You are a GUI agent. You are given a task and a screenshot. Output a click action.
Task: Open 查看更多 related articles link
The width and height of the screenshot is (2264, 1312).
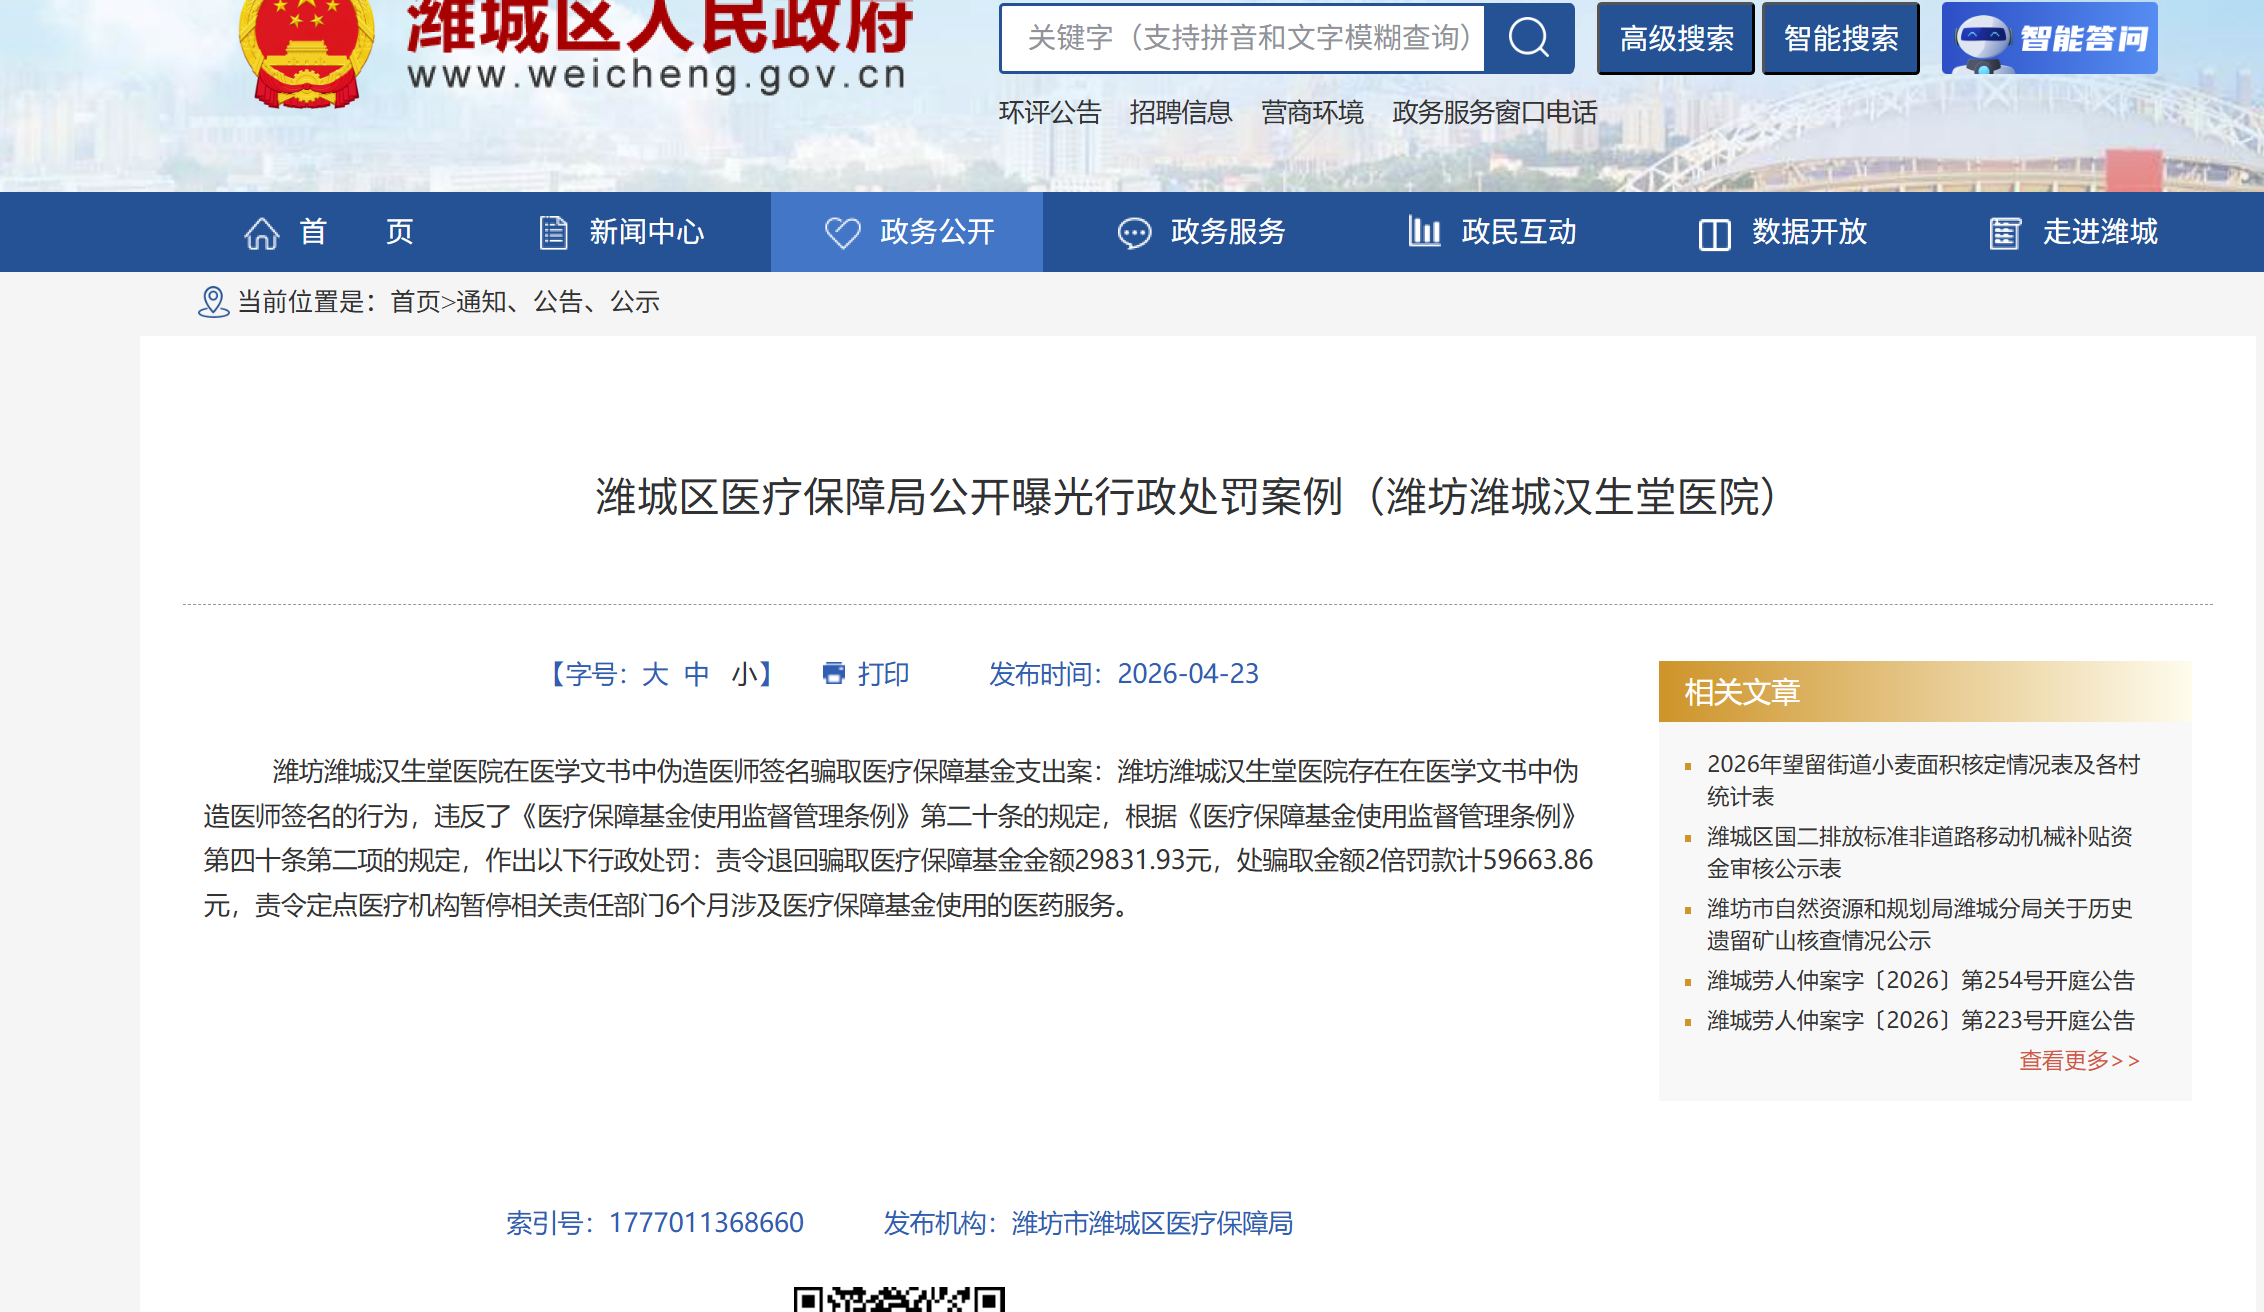tap(2079, 1060)
